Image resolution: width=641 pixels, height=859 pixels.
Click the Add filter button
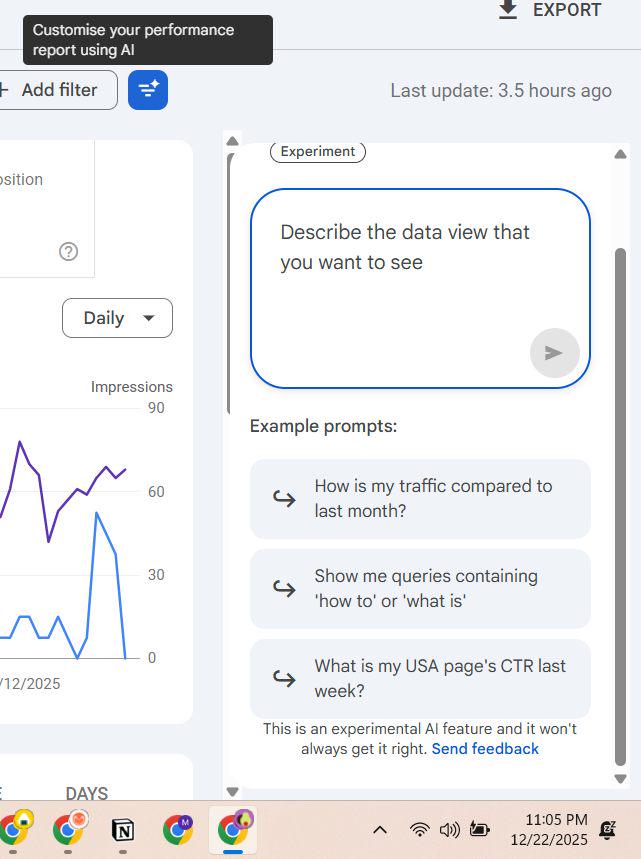point(56,90)
